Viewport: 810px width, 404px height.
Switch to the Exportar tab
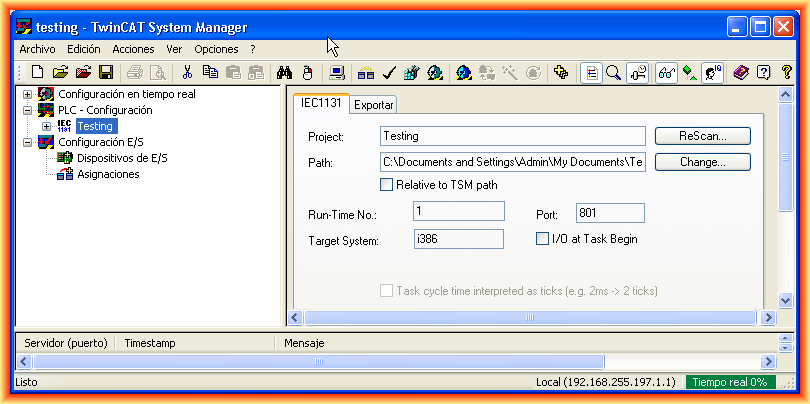click(x=375, y=105)
